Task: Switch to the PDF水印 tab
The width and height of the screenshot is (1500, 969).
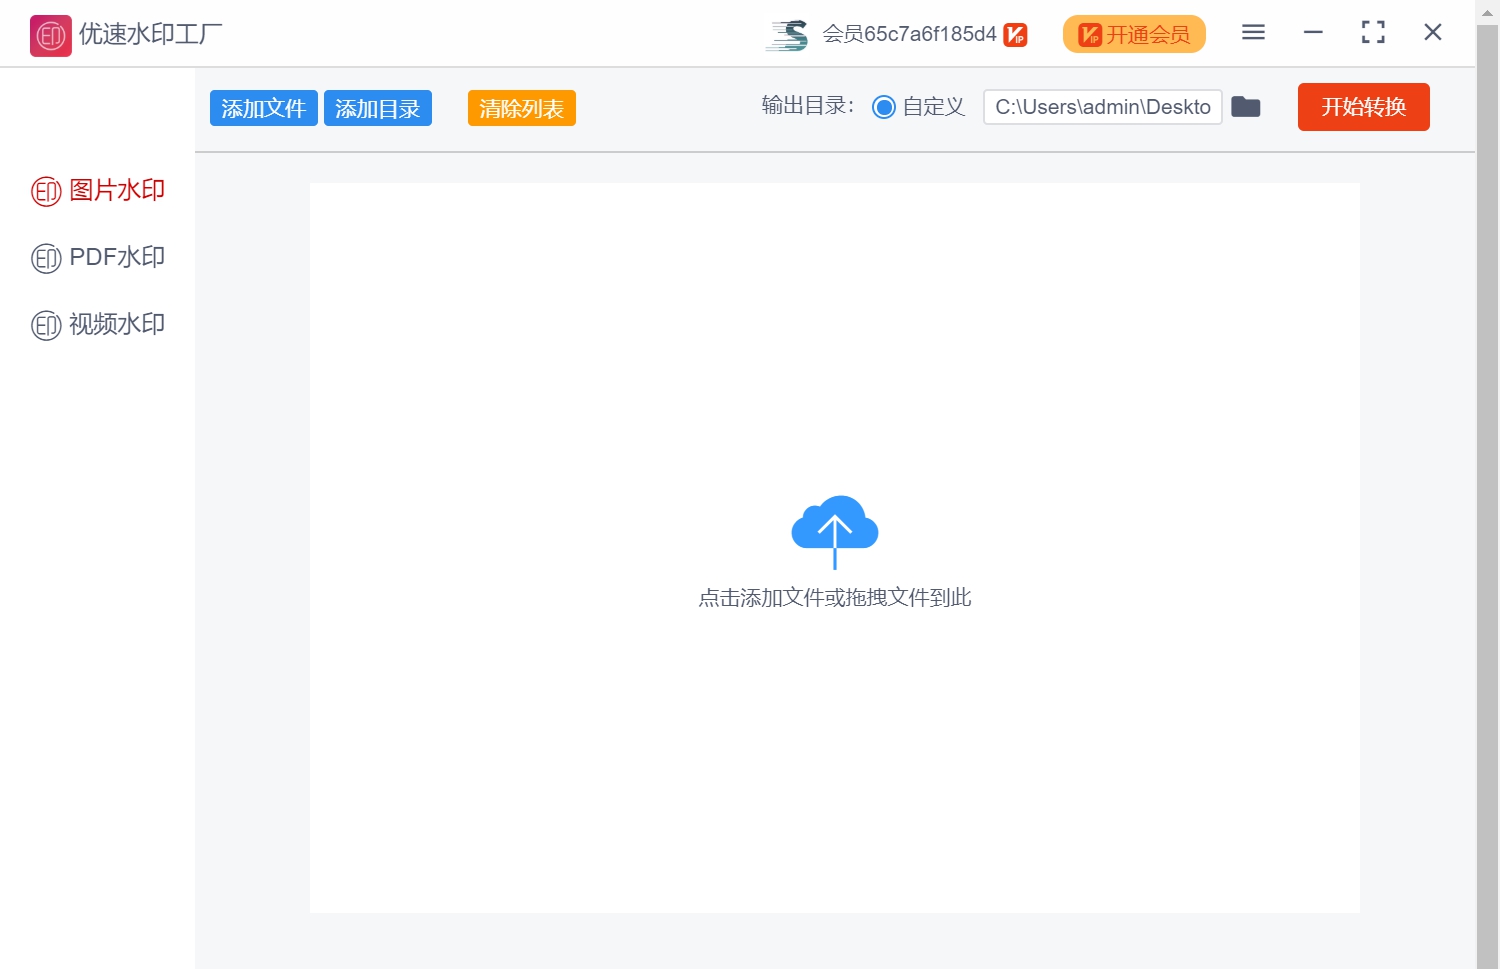Action: (x=115, y=257)
